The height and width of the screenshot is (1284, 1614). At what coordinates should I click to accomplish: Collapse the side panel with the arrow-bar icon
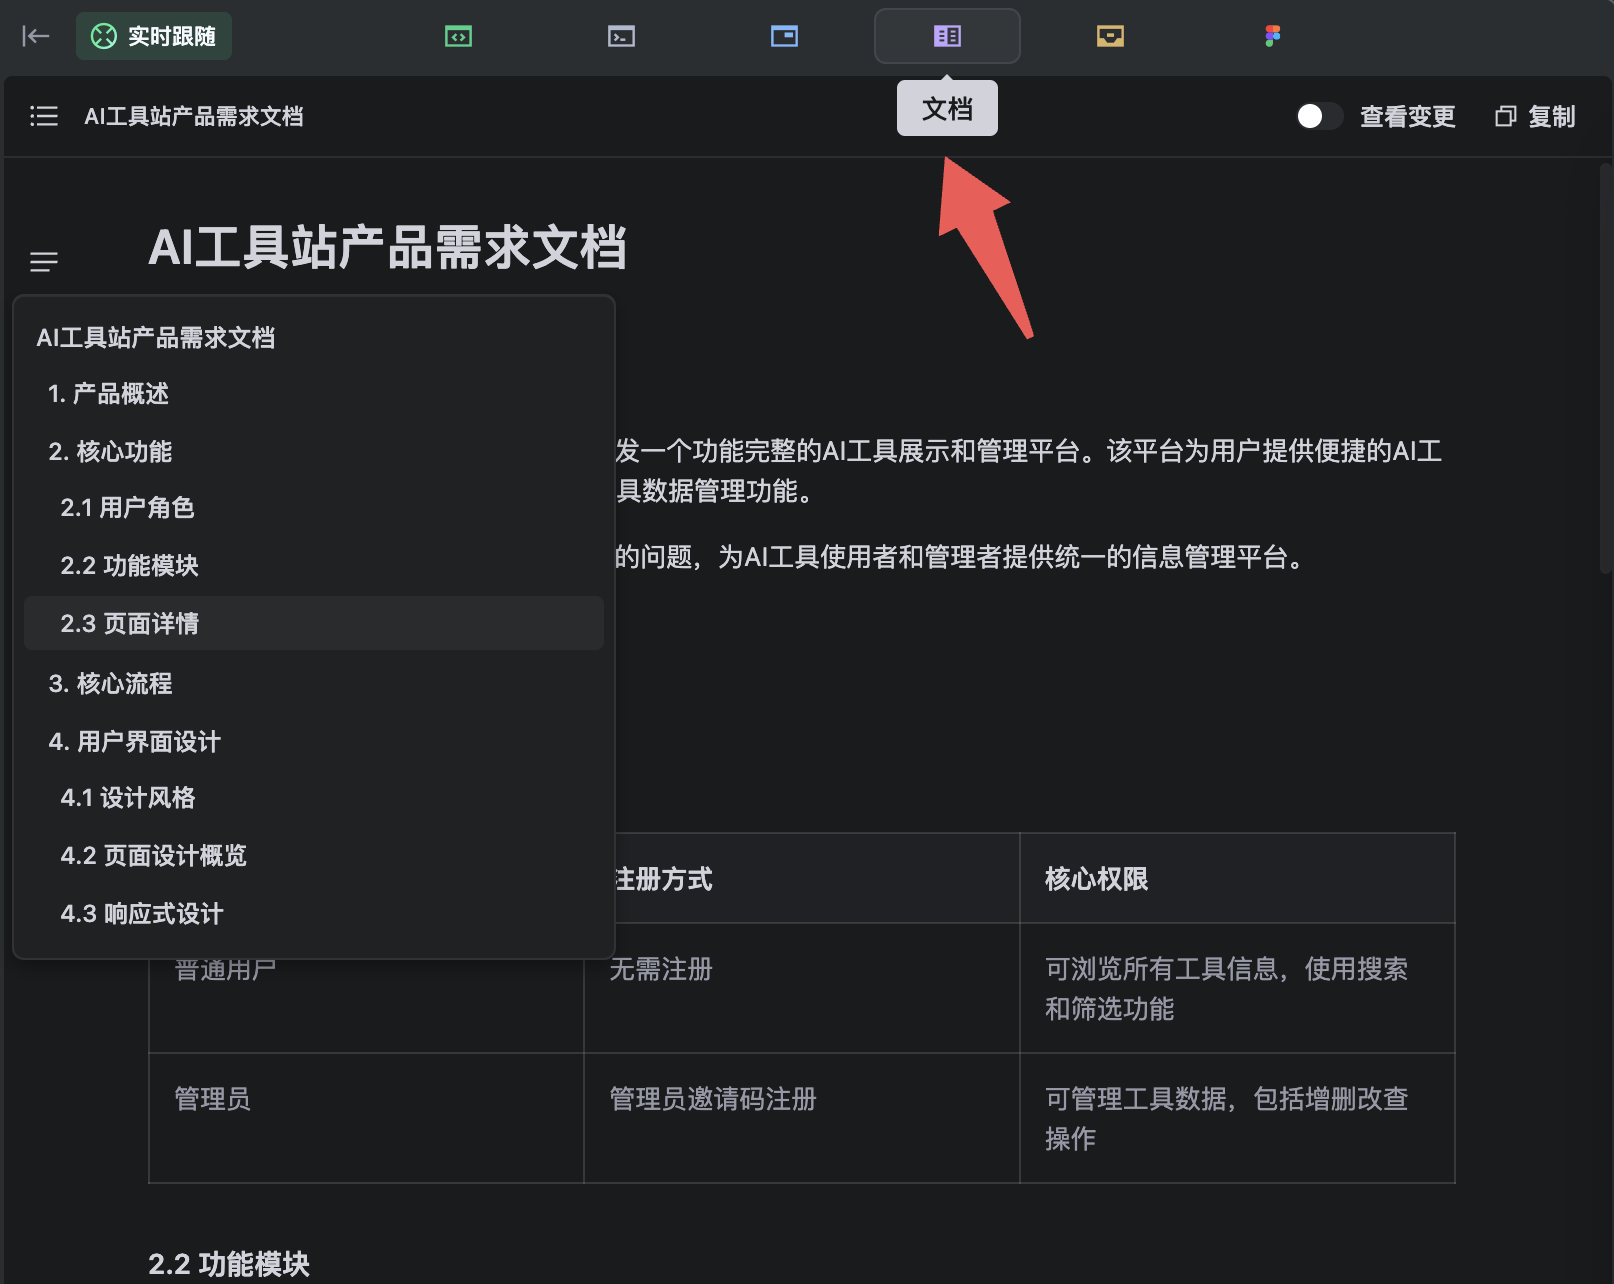click(36, 37)
